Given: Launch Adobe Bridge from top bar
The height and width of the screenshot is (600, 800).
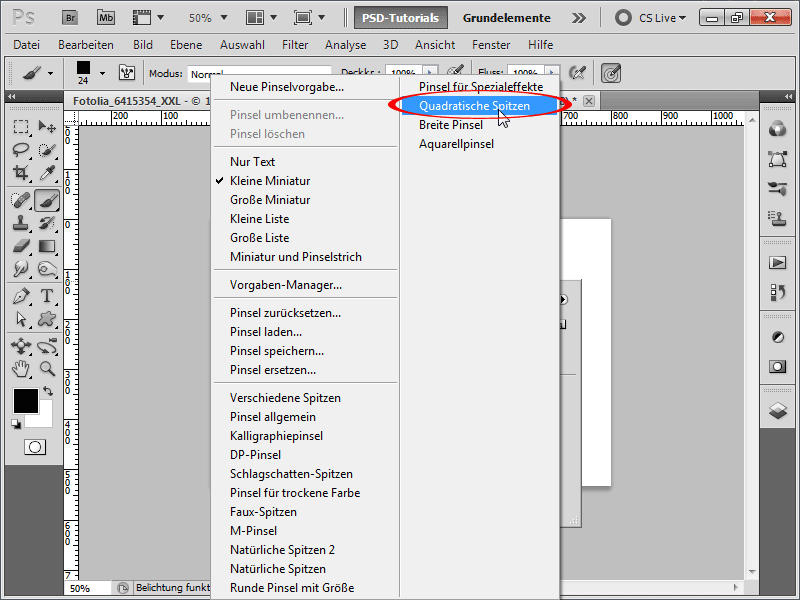Looking at the screenshot, I should coord(70,18).
